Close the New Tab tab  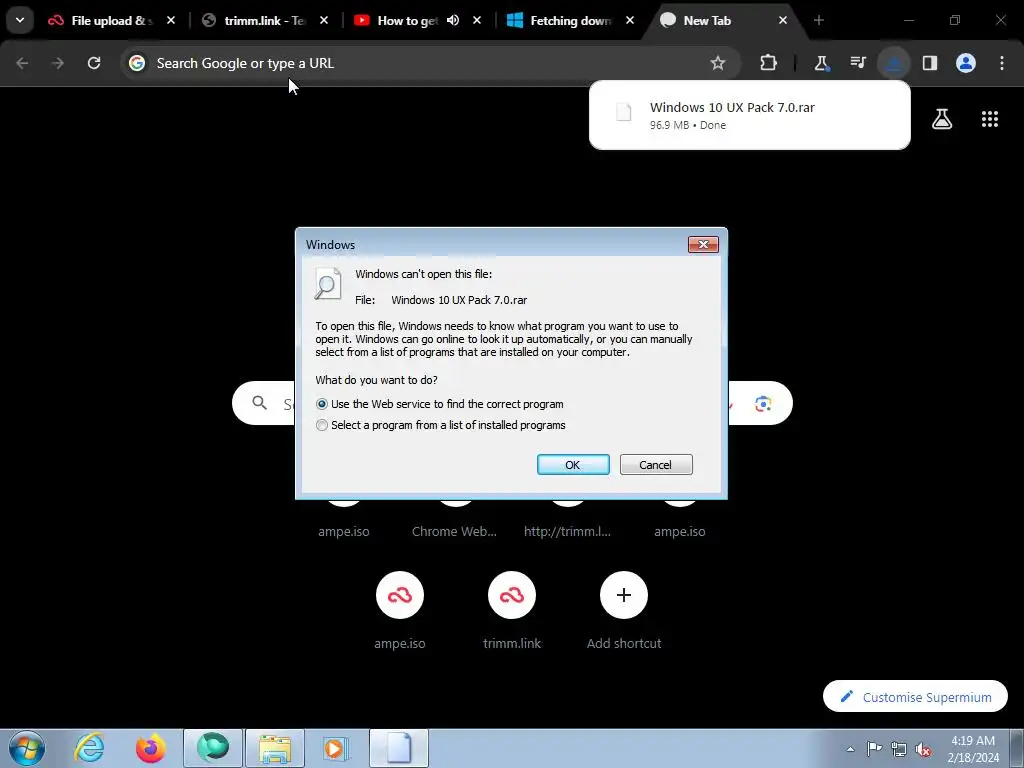[x=782, y=21]
